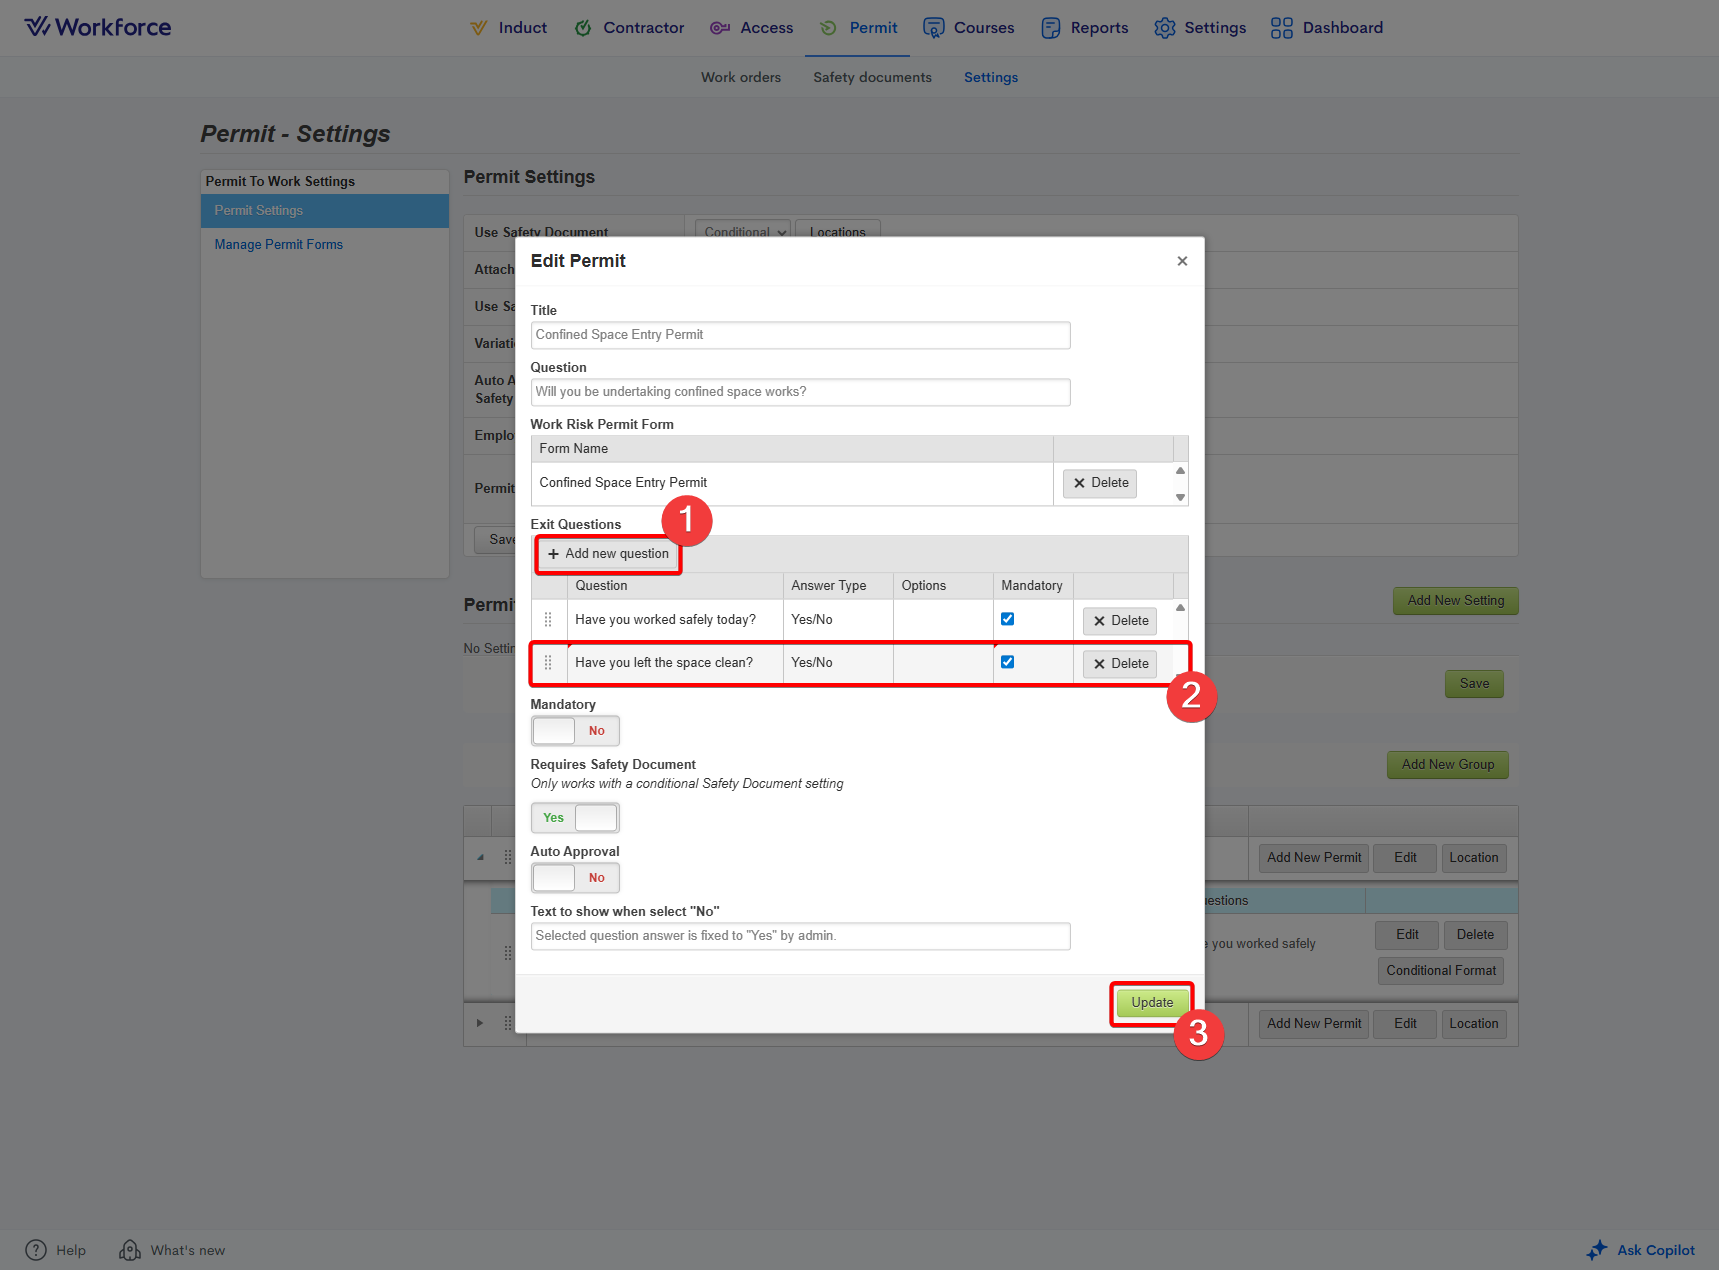Image resolution: width=1719 pixels, height=1270 pixels.
Task: Open the Reports module icon
Action: (x=1050, y=28)
